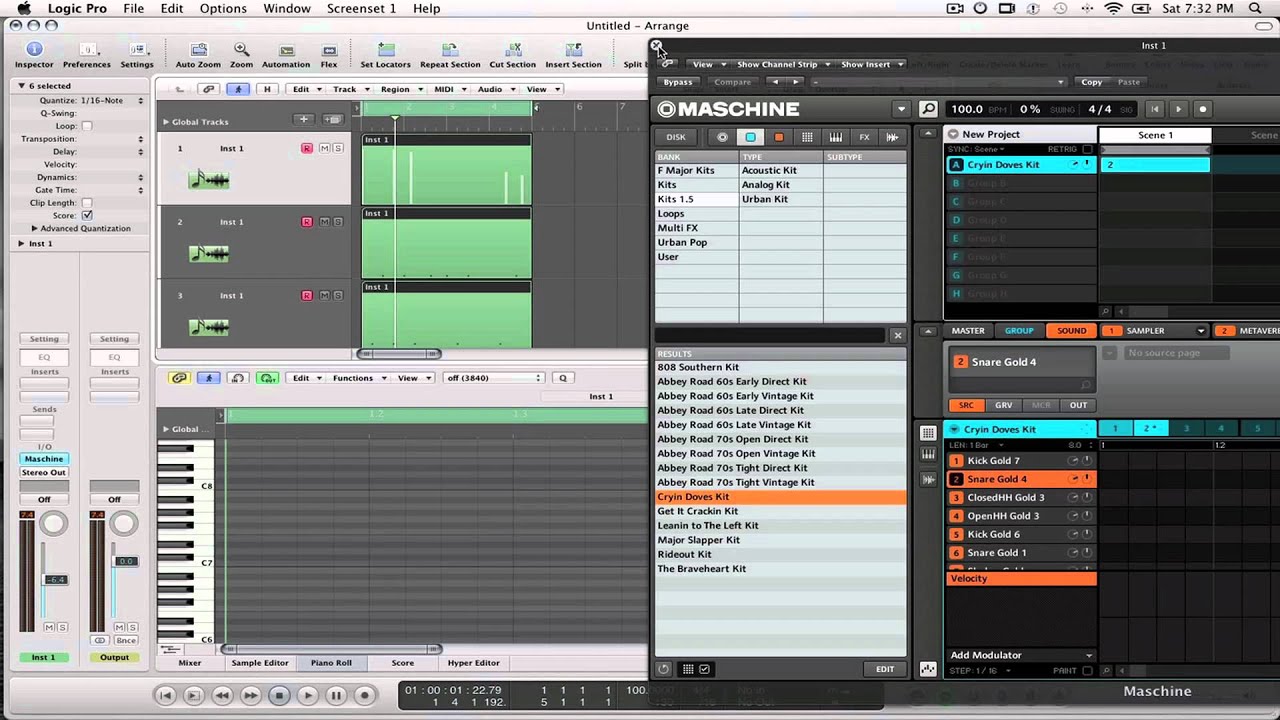Expand the Inst 1 inspector section
The height and width of the screenshot is (720, 1280).
click(21, 243)
